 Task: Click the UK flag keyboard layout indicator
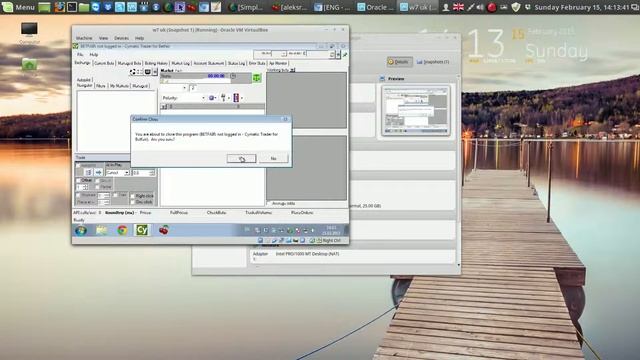coord(458,7)
